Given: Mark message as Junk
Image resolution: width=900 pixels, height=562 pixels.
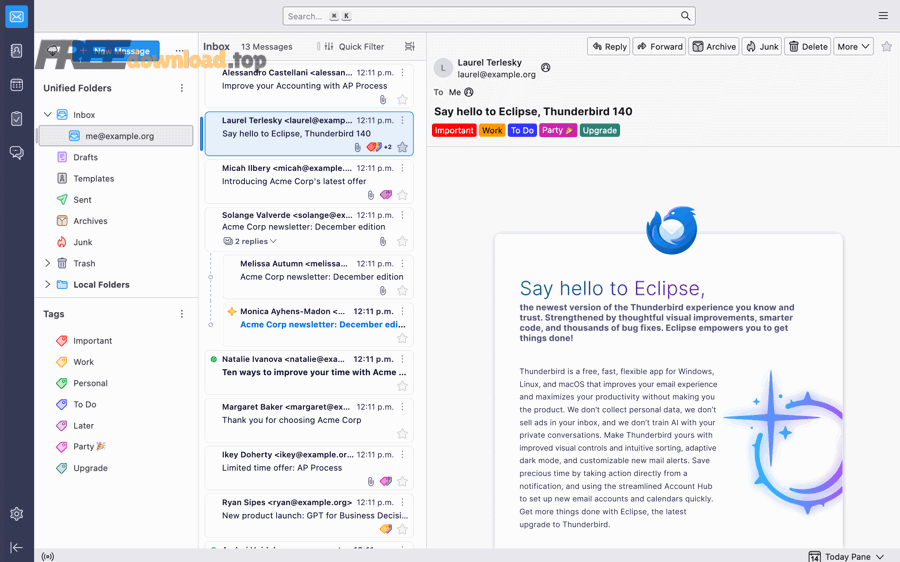Looking at the screenshot, I should 762,46.
